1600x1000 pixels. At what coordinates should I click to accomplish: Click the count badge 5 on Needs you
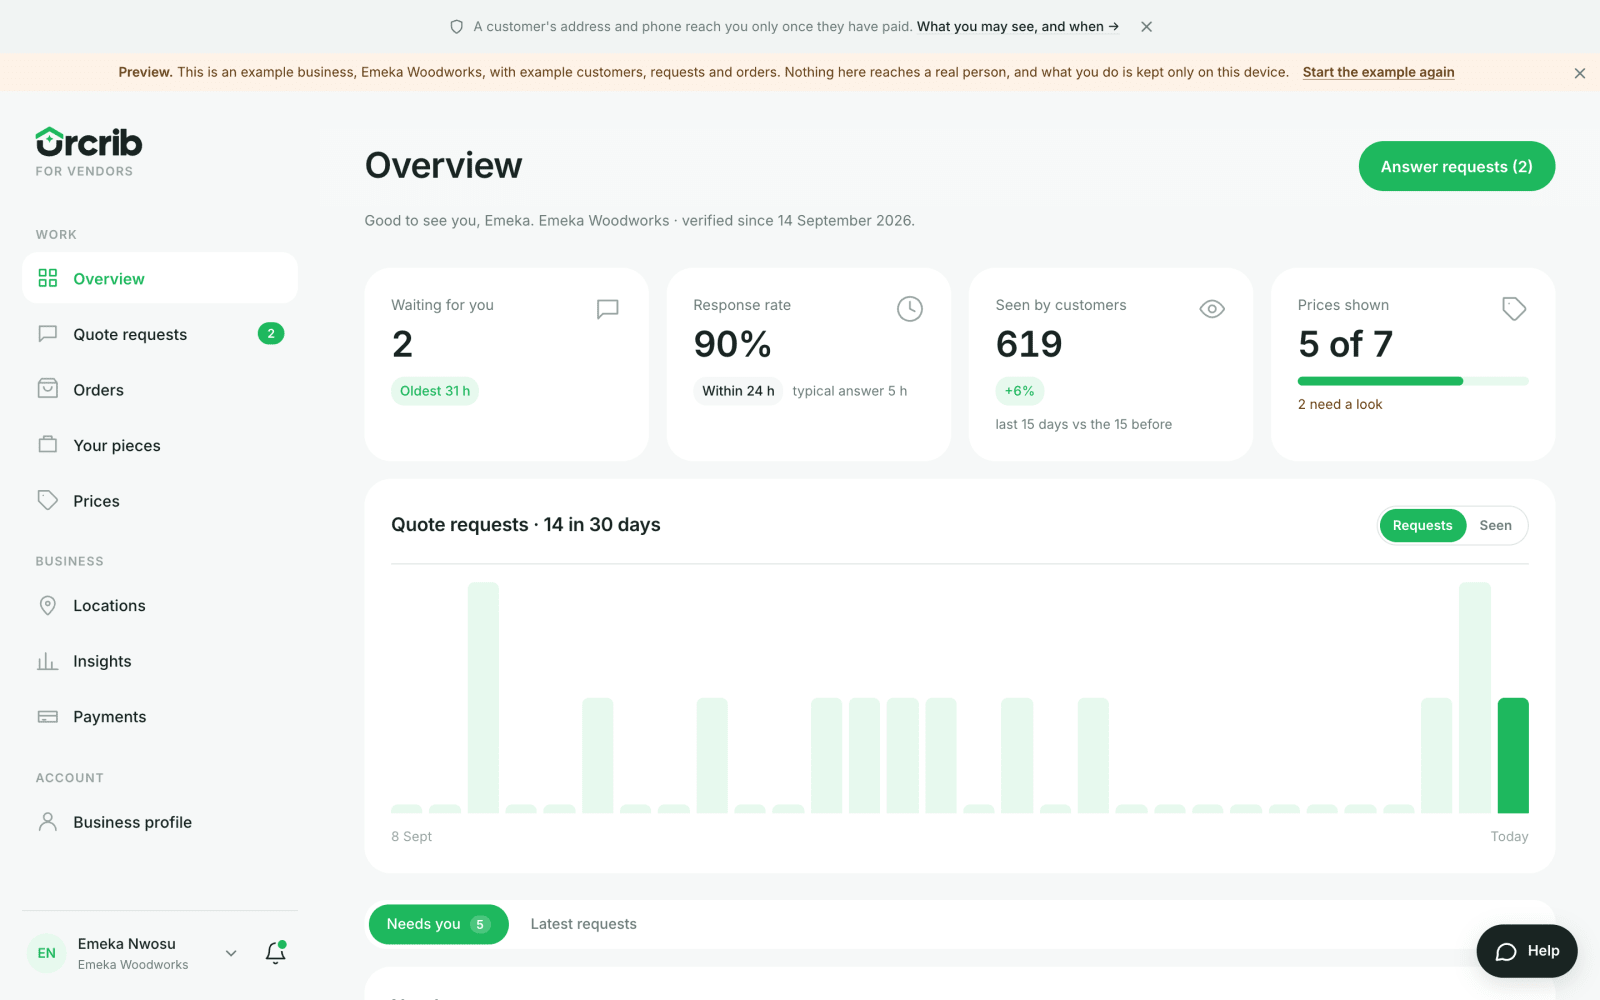coord(480,924)
